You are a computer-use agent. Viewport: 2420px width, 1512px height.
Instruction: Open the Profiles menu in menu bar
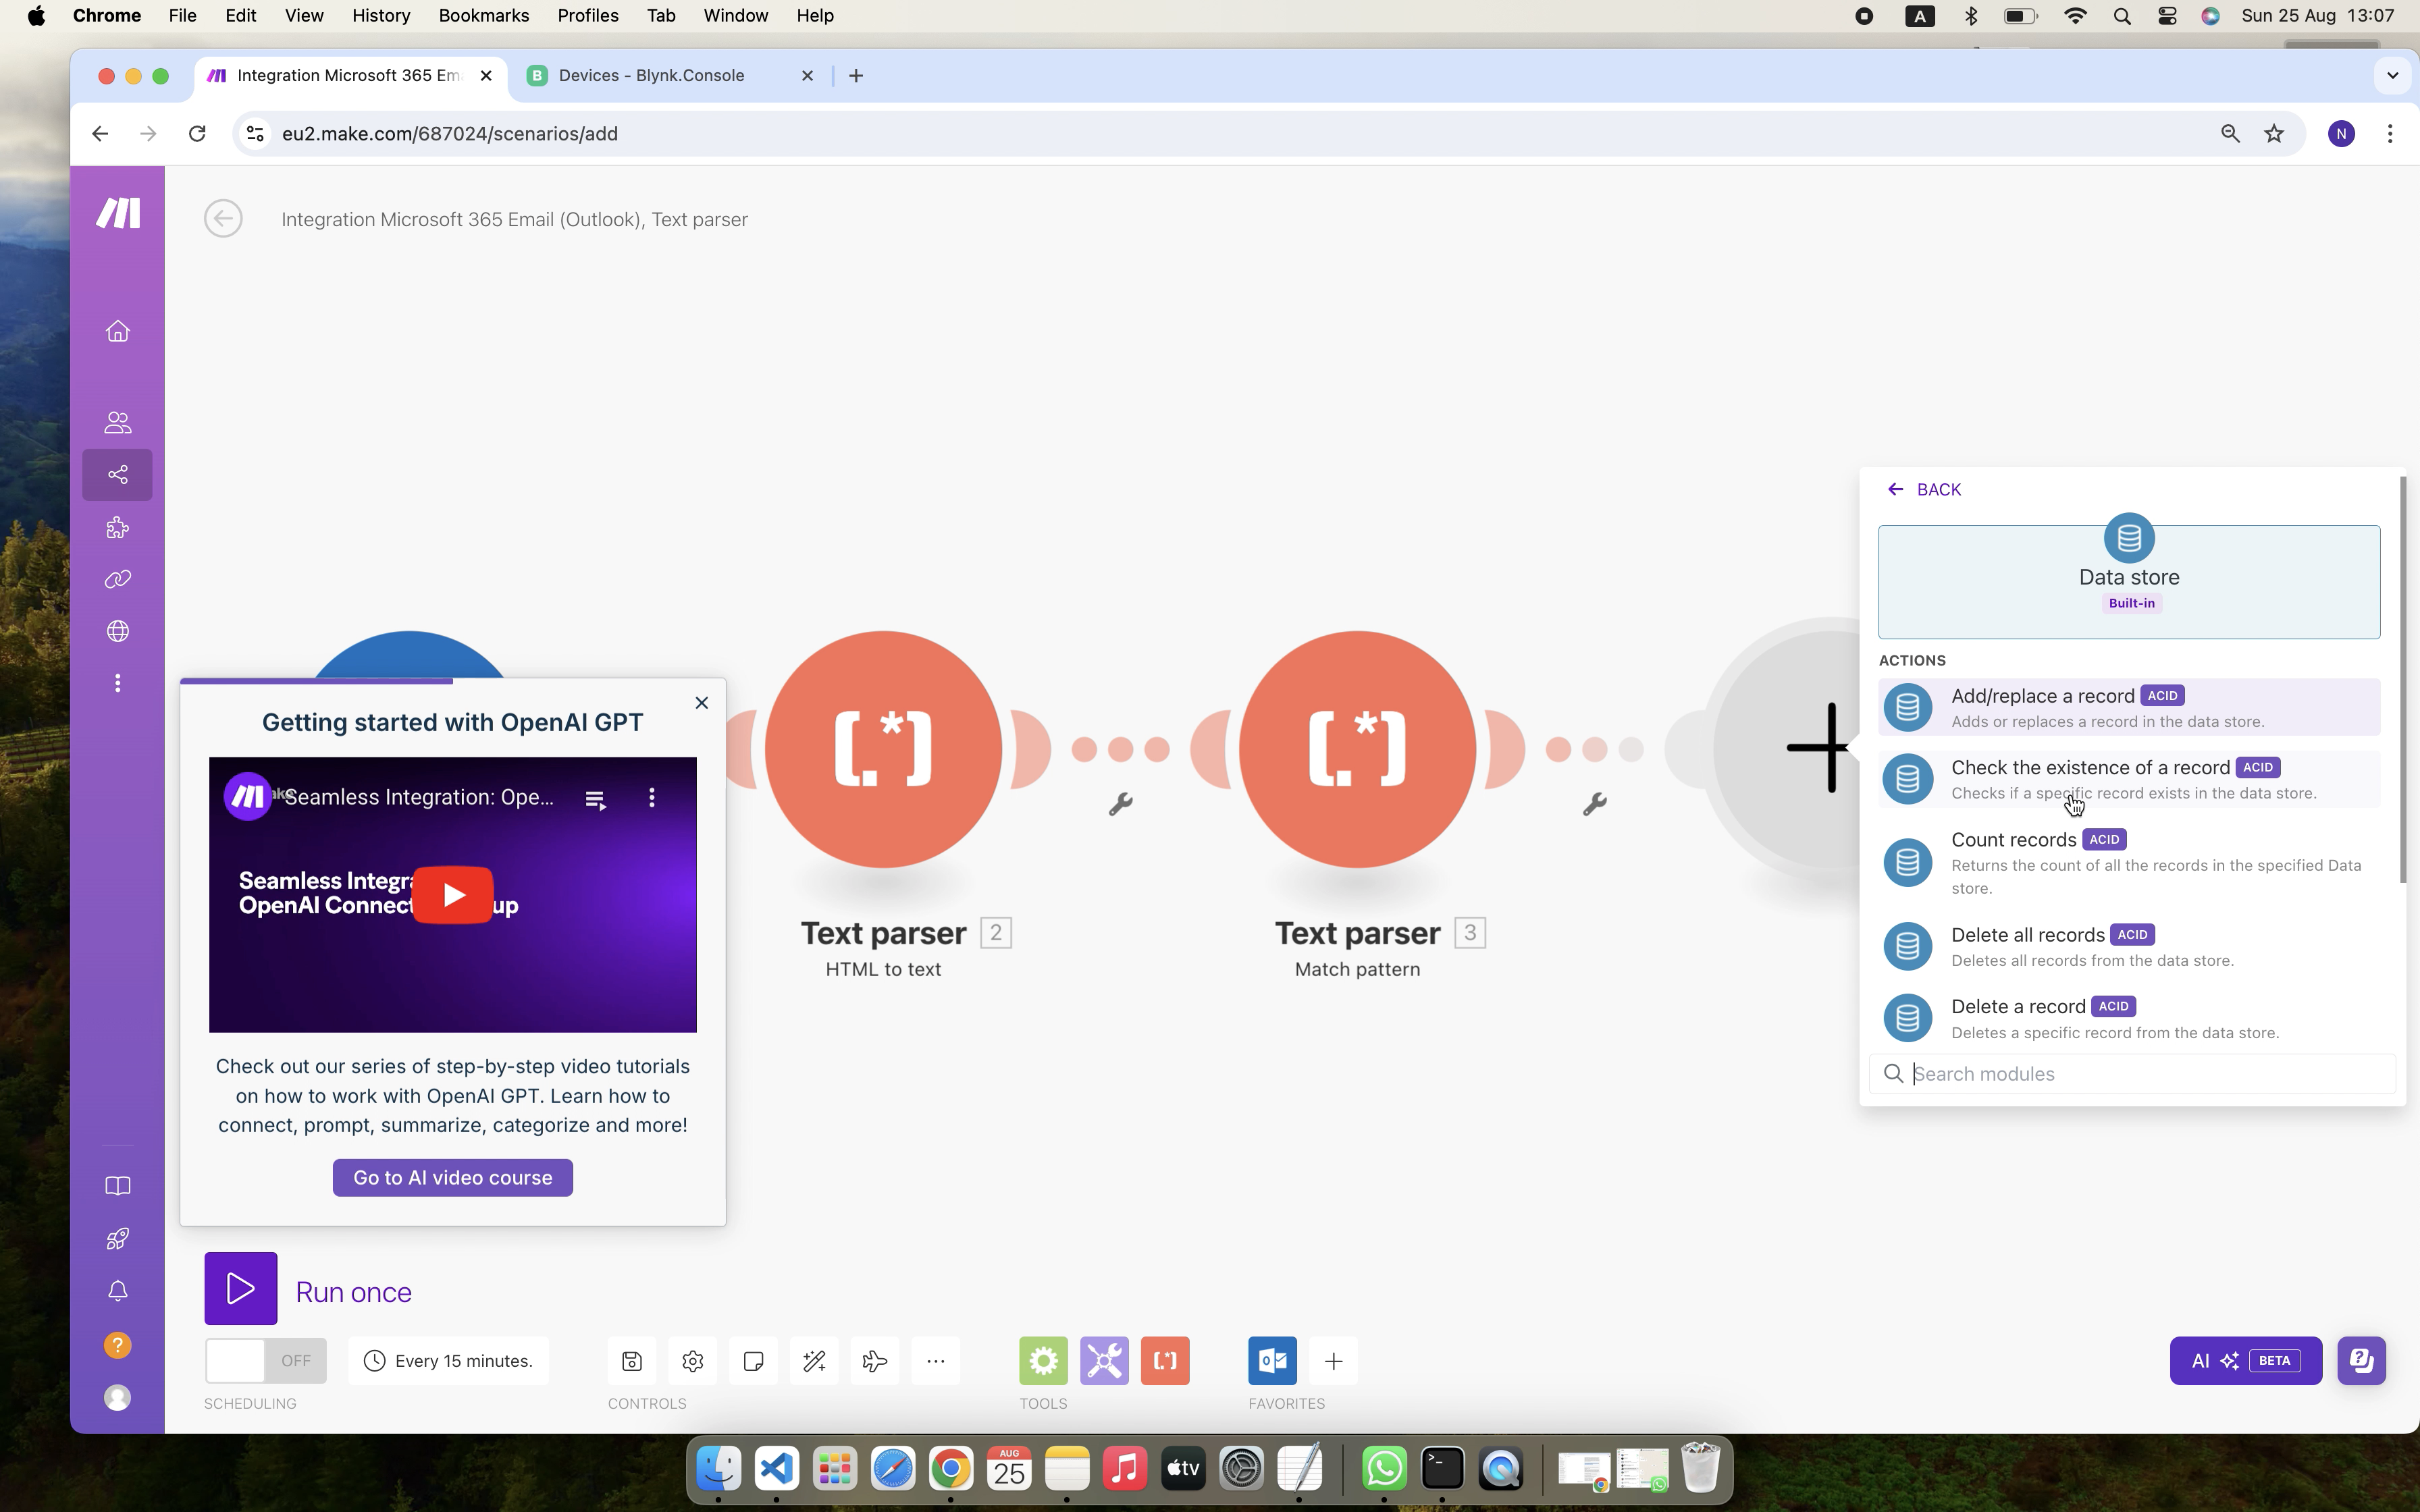tap(588, 16)
